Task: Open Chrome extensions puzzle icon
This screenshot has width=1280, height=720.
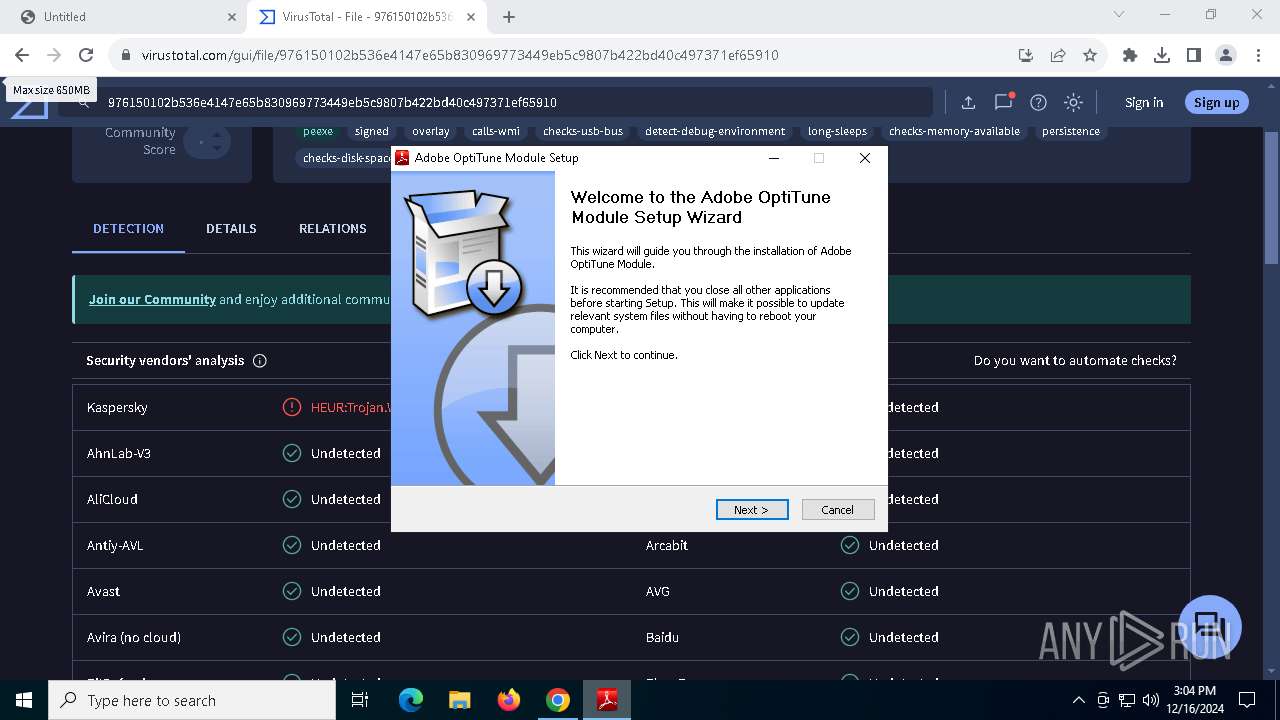Action: pyautogui.click(x=1130, y=55)
